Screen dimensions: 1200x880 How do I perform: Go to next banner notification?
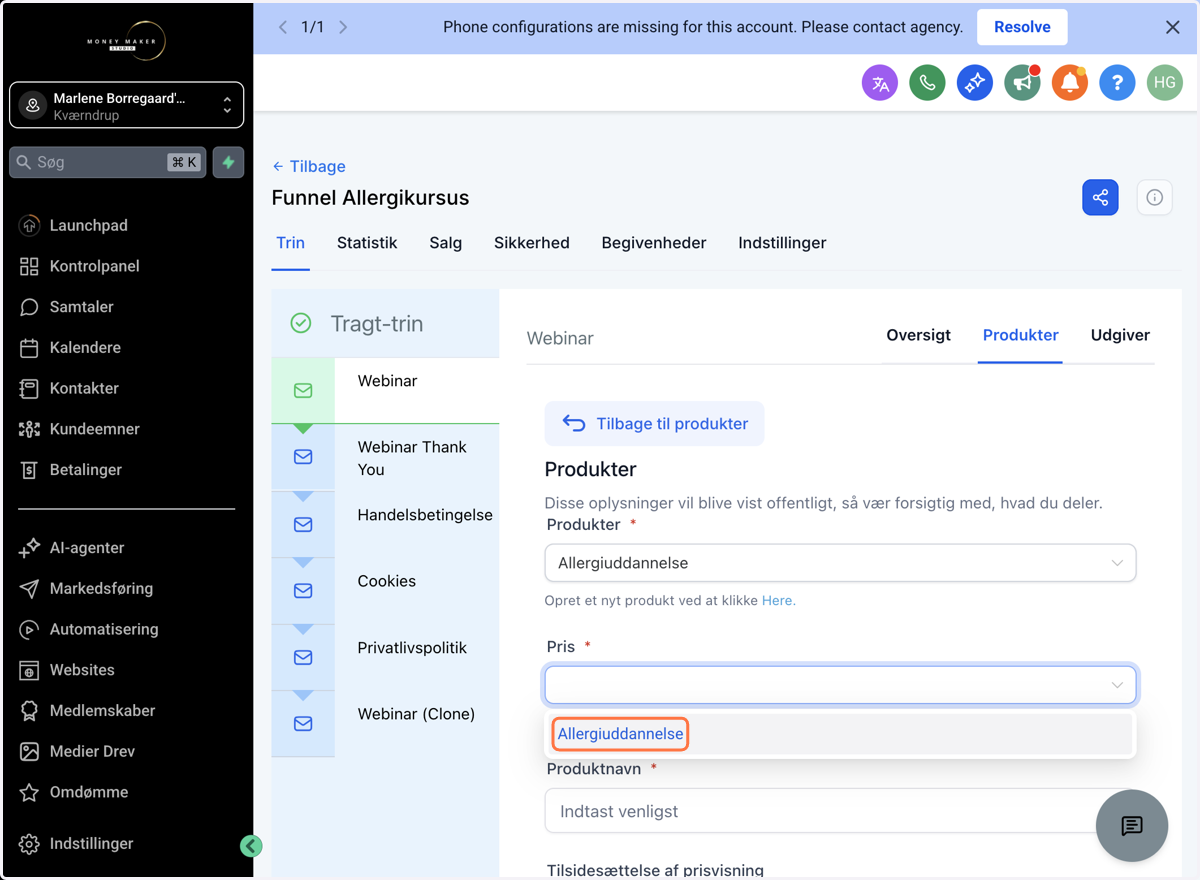[x=343, y=27]
